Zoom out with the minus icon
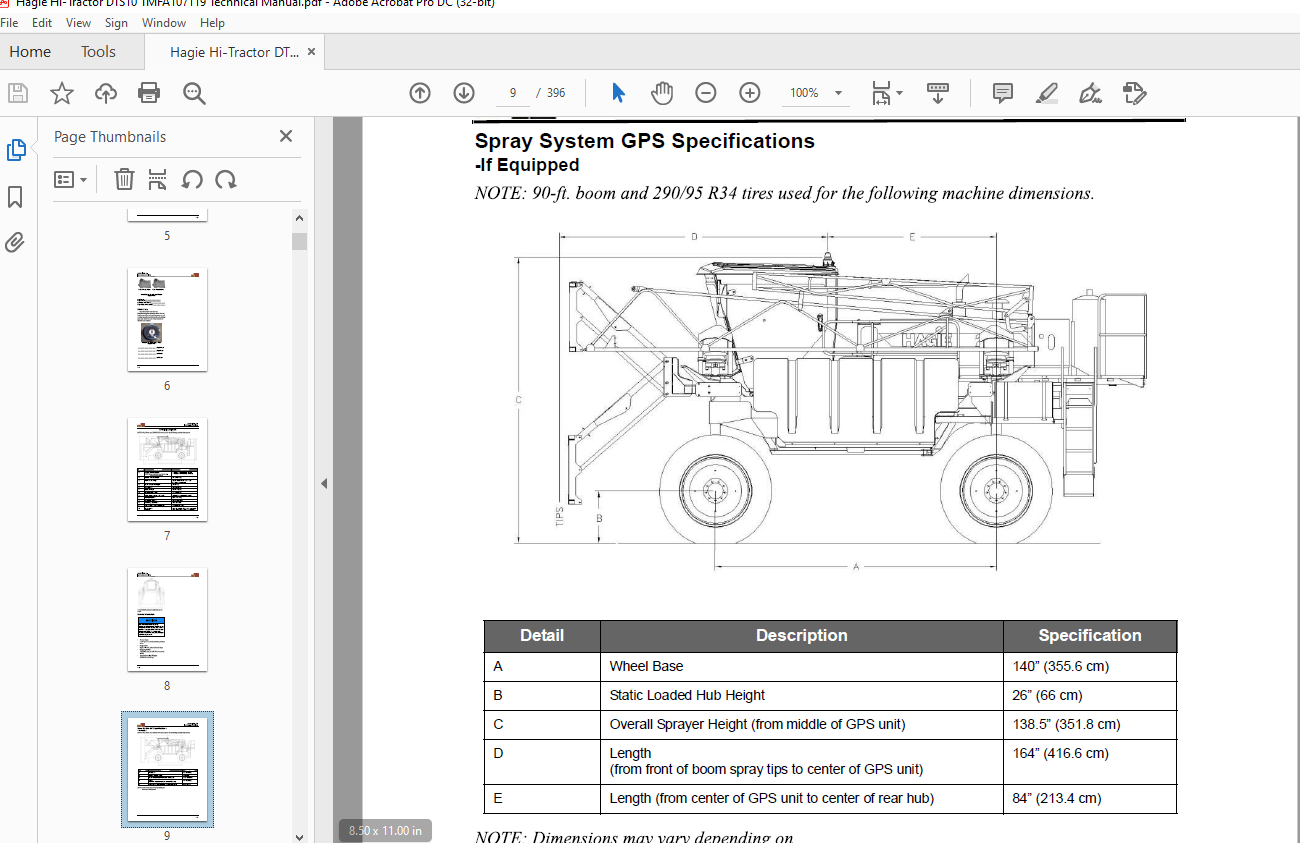The width and height of the screenshot is (1300, 843). 706,93
